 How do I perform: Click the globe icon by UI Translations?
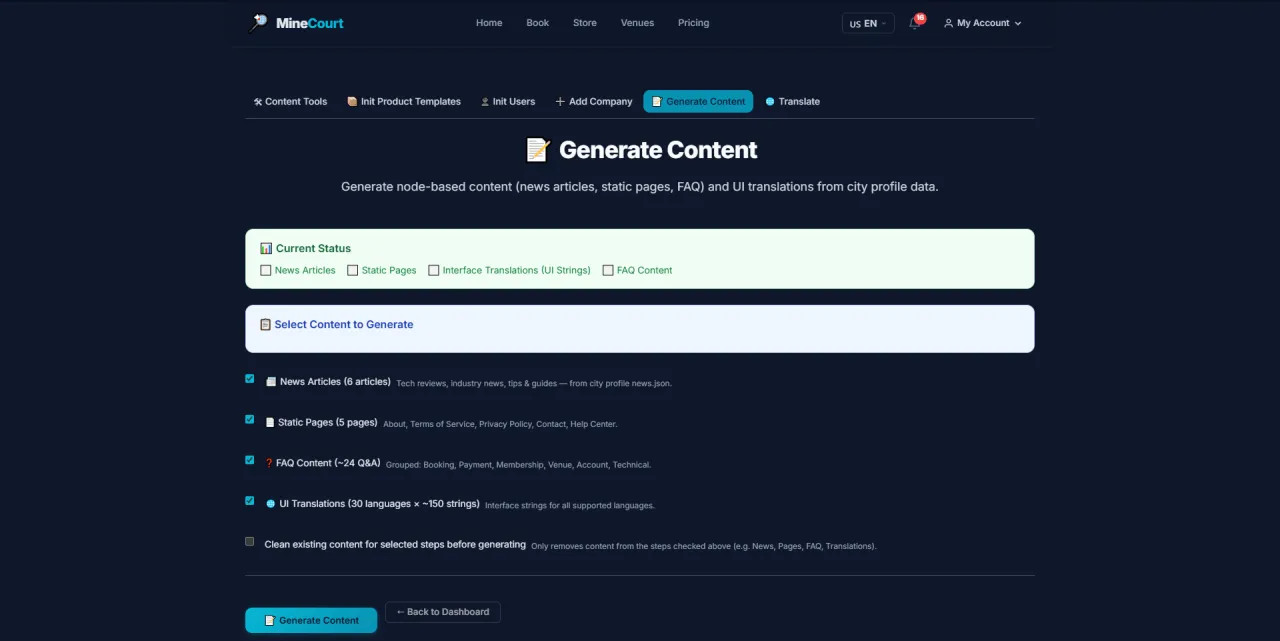click(x=271, y=504)
